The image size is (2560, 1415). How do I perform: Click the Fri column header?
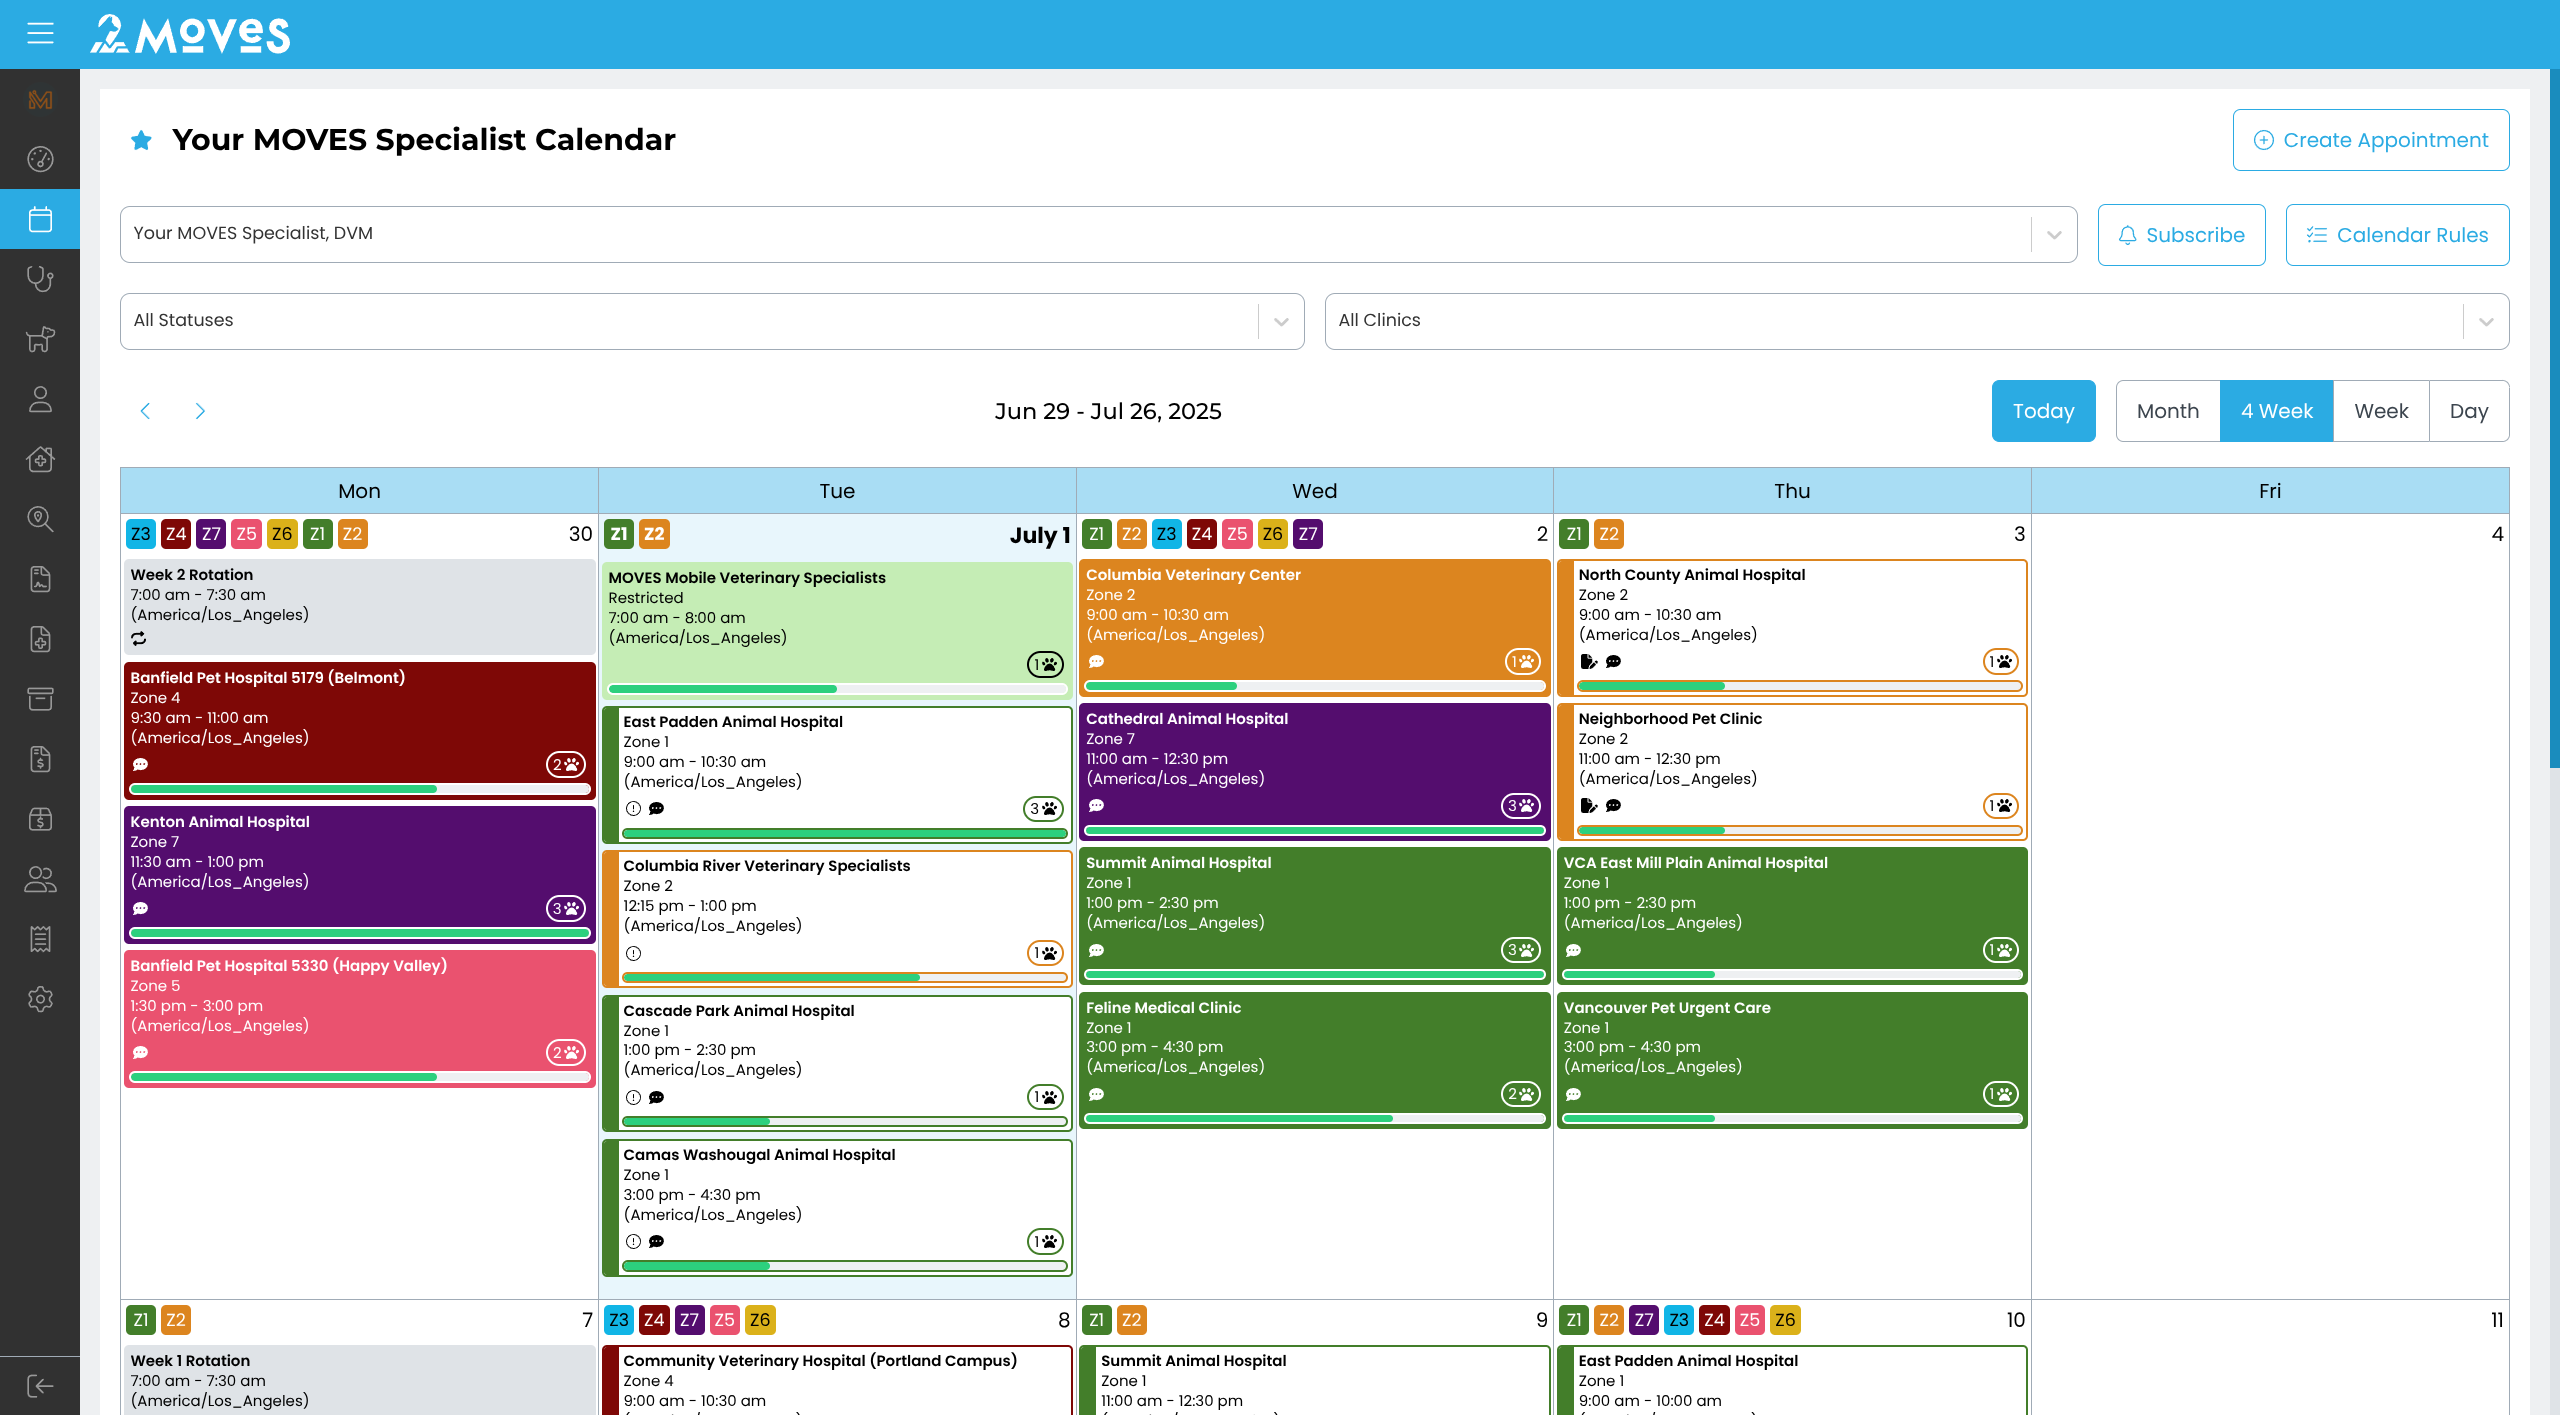[x=2270, y=491]
